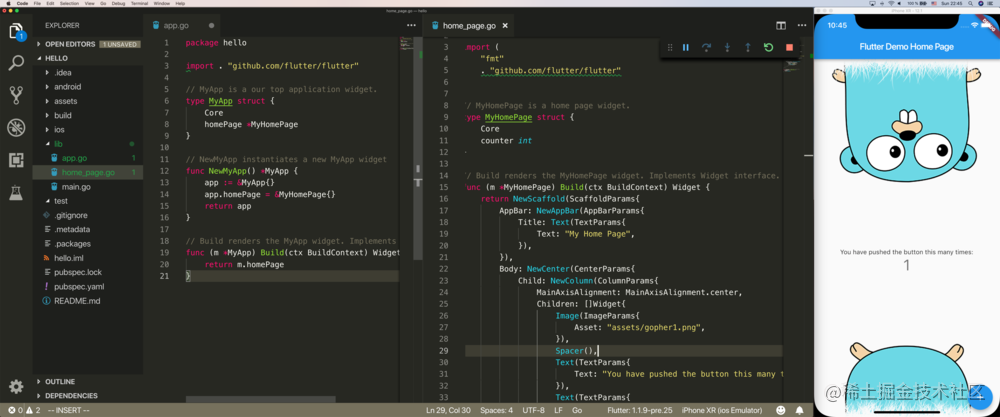Click the Step Into debug button

[x=727, y=47]
